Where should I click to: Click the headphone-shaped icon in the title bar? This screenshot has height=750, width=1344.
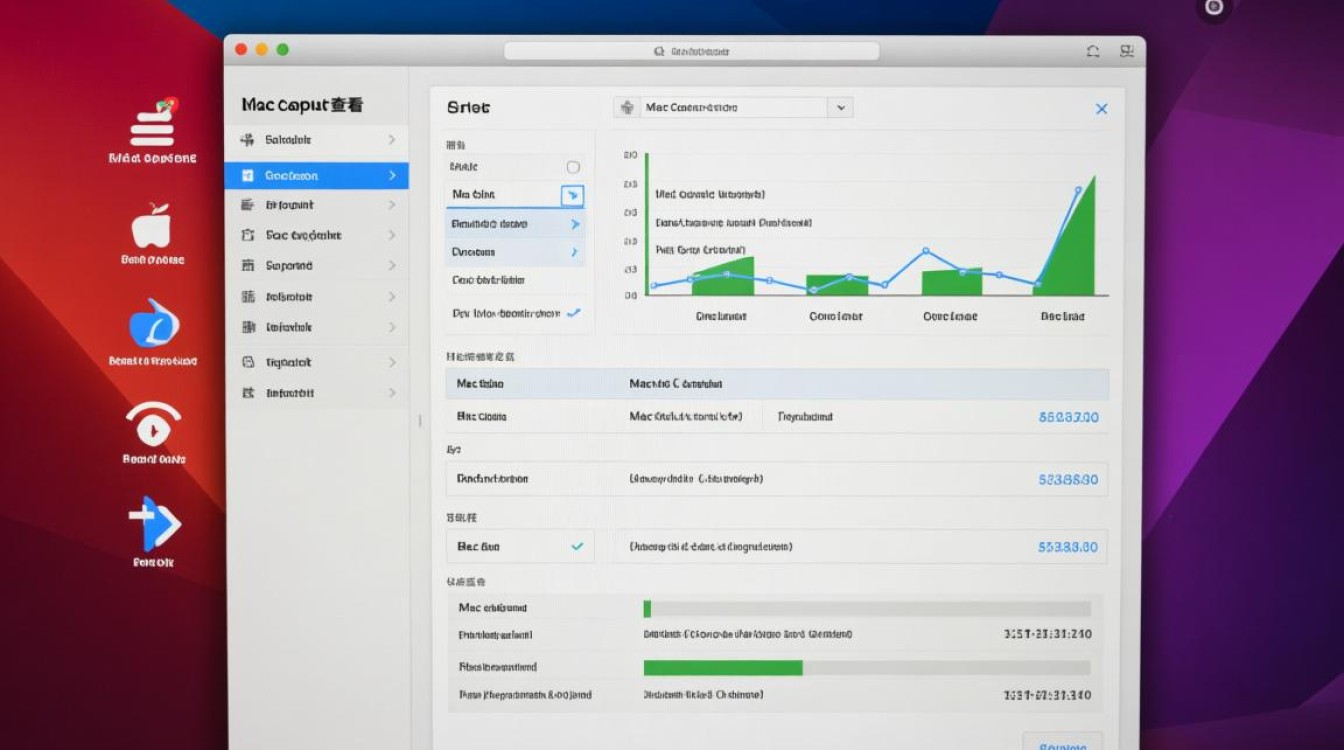[x=1092, y=51]
